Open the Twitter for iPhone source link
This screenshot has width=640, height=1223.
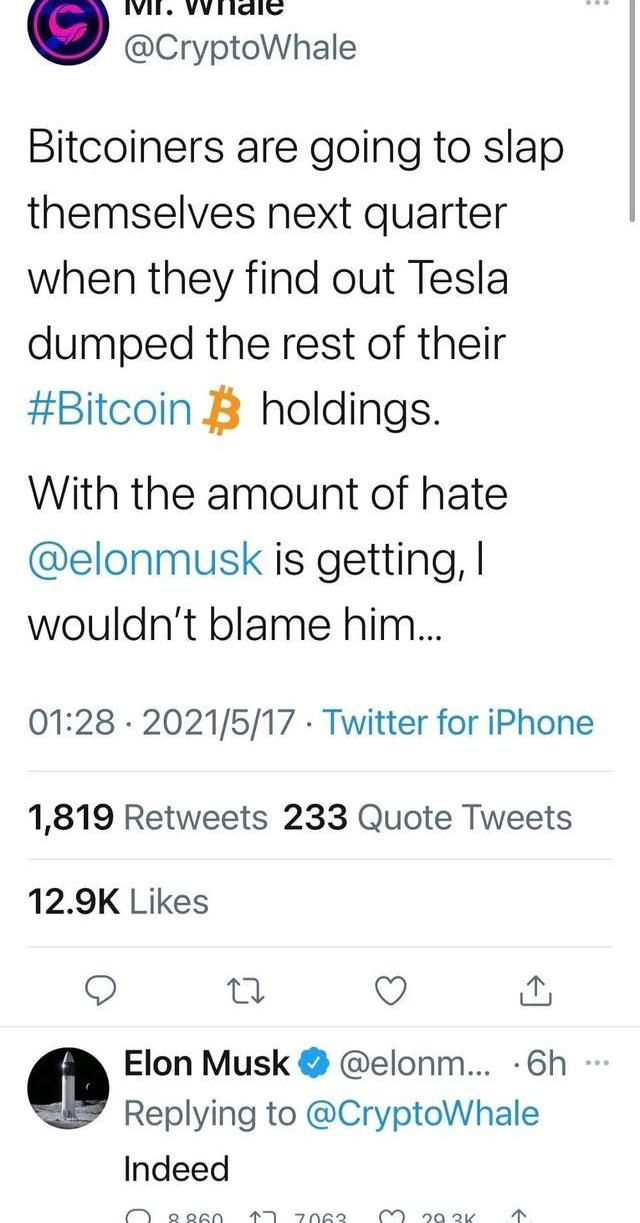coord(458,722)
